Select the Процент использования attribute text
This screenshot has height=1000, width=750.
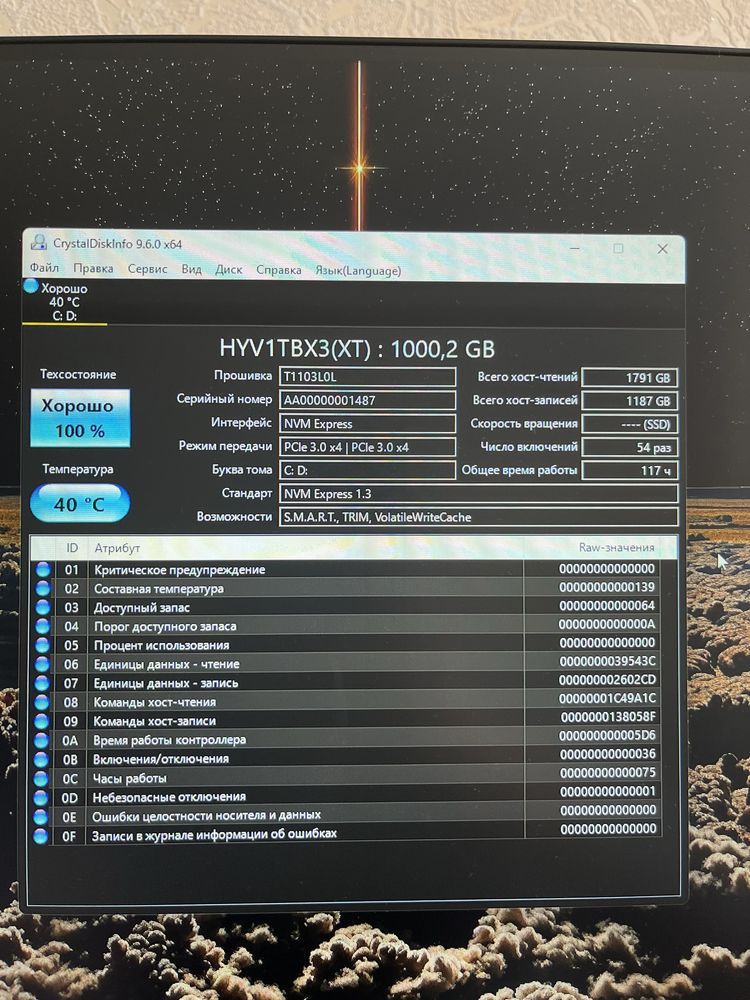pyautogui.click(x=161, y=645)
